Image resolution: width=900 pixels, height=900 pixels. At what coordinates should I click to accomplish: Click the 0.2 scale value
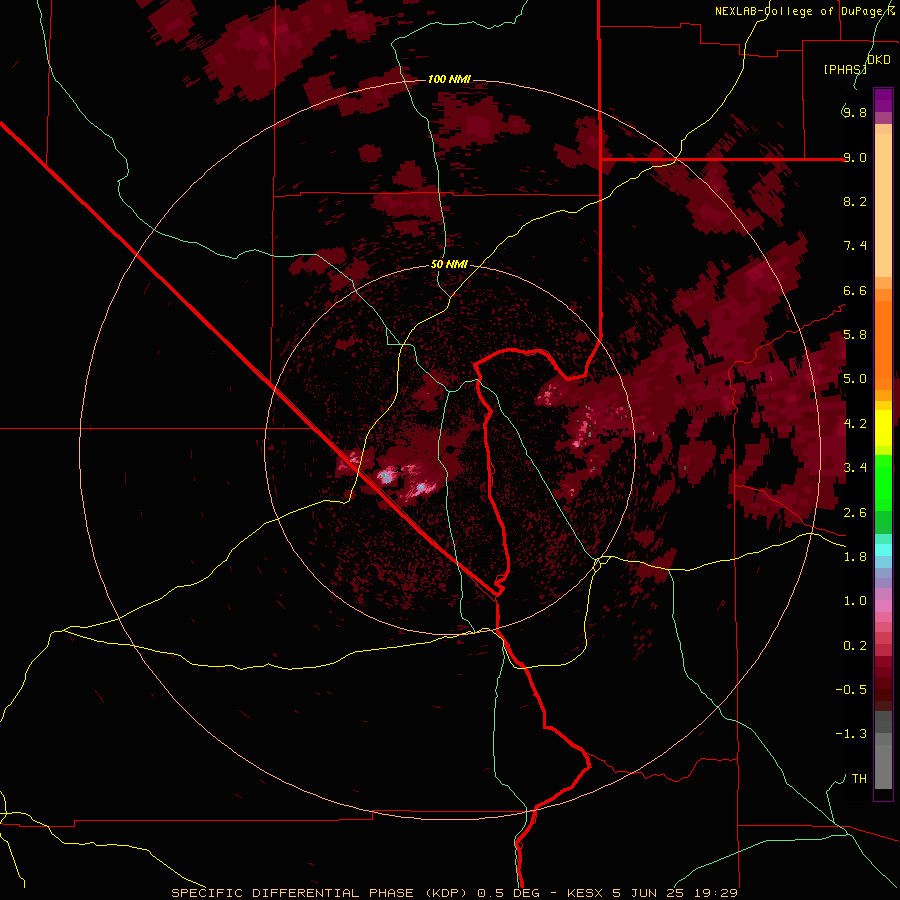pyautogui.click(x=855, y=646)
